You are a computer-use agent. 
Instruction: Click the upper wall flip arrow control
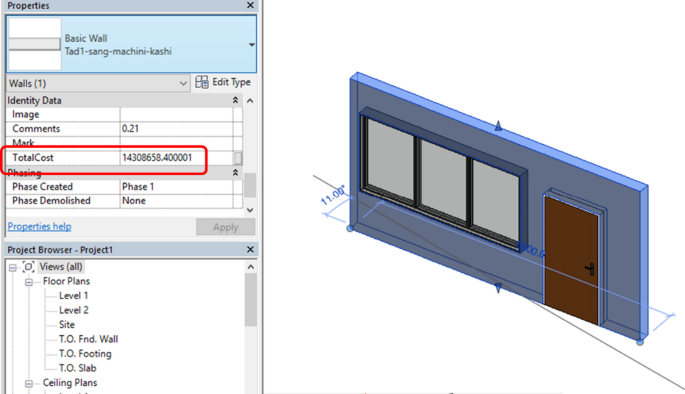click(x=498, y=126)
